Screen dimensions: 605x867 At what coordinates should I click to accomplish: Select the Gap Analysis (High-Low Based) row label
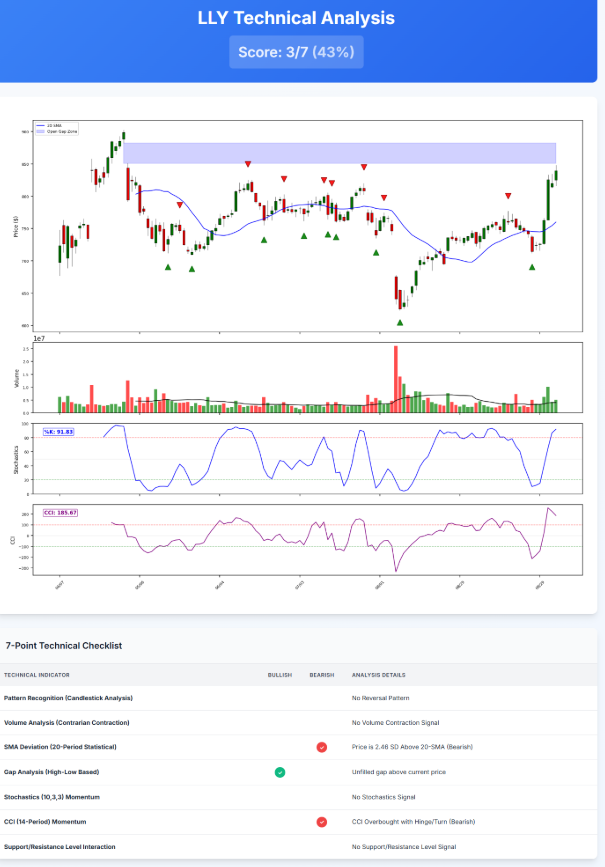click(51, 772)
